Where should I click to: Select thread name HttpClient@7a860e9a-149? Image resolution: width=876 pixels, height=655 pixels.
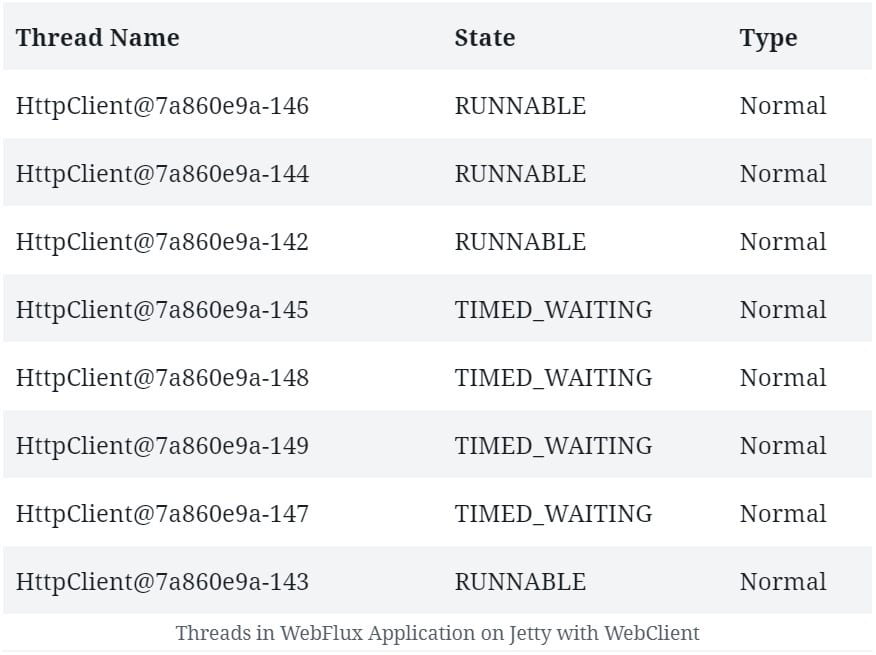pos(162,446)
